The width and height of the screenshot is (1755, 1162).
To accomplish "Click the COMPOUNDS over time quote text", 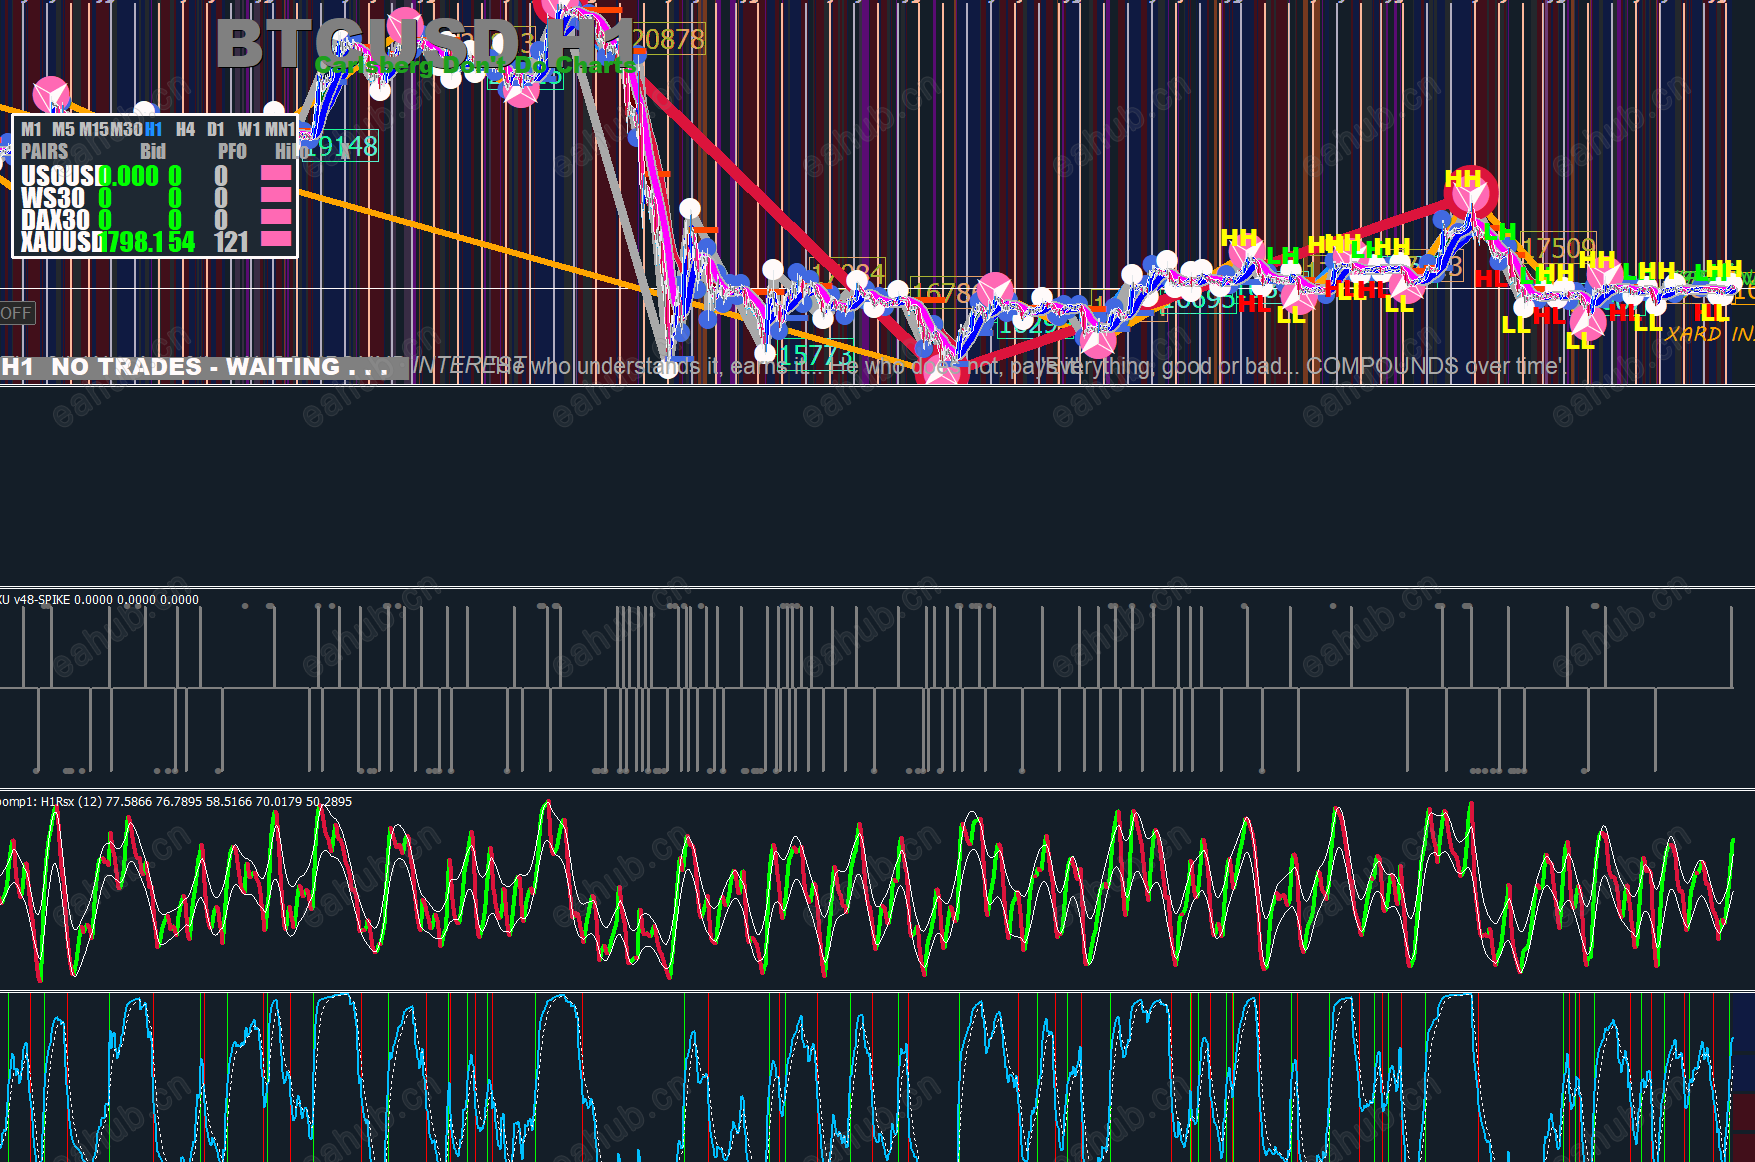I will point(1435,366).
